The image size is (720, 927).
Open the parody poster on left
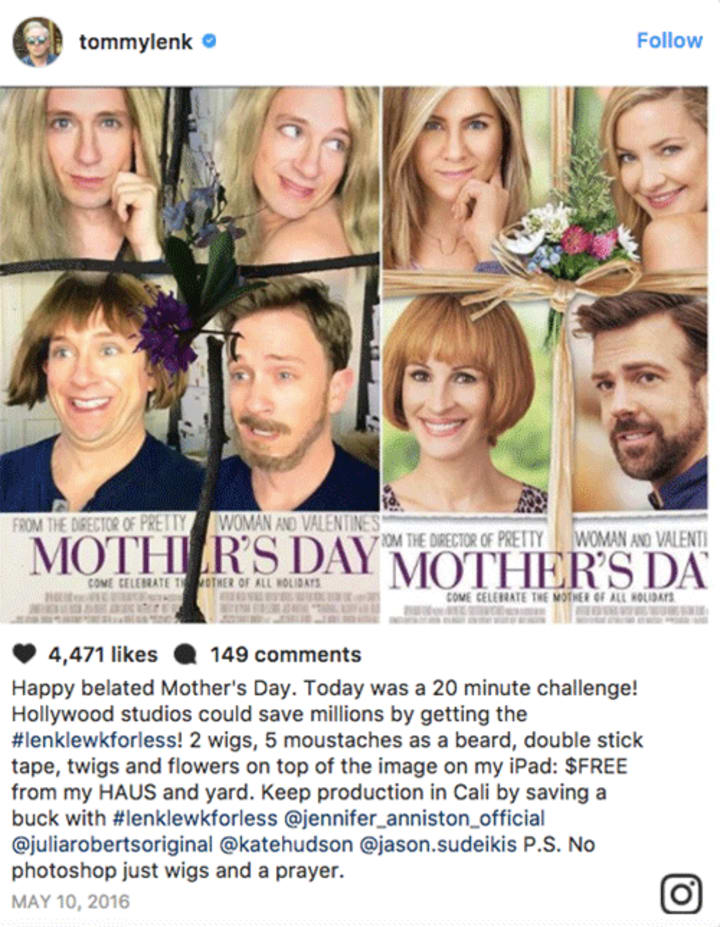190,355
